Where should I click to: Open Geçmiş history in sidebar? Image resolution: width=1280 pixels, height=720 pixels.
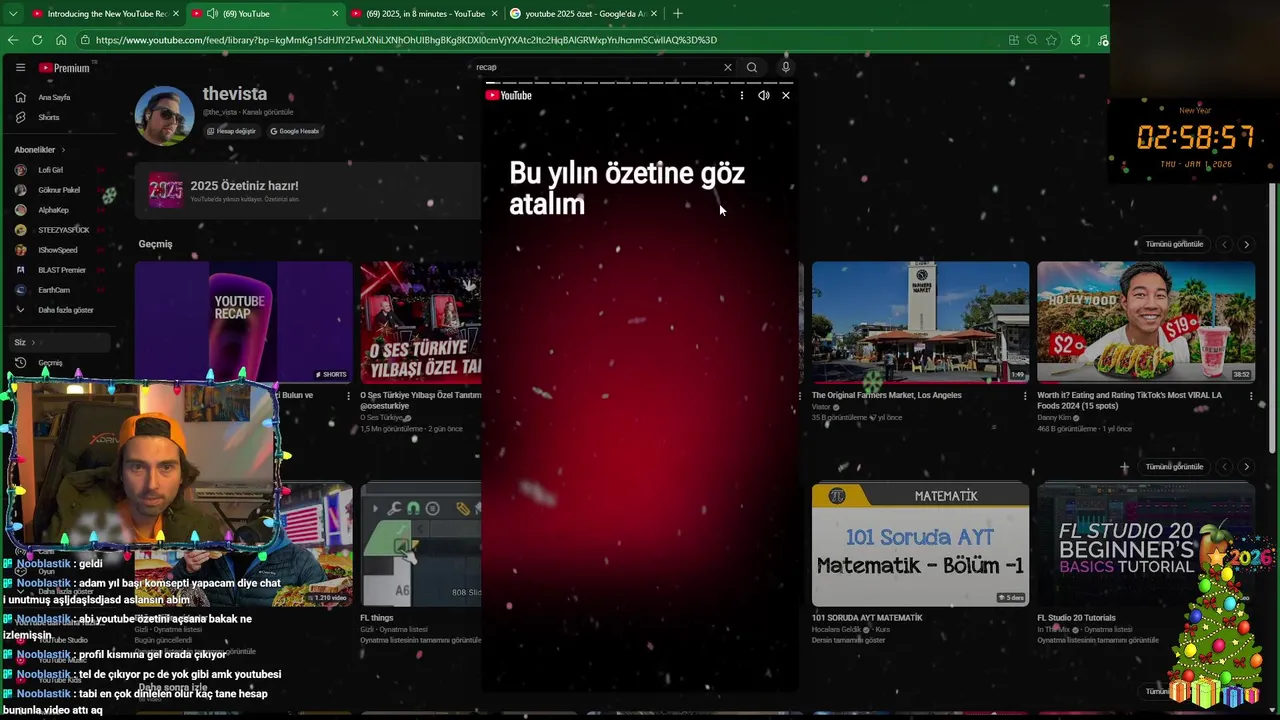click(x=50, y=363)
